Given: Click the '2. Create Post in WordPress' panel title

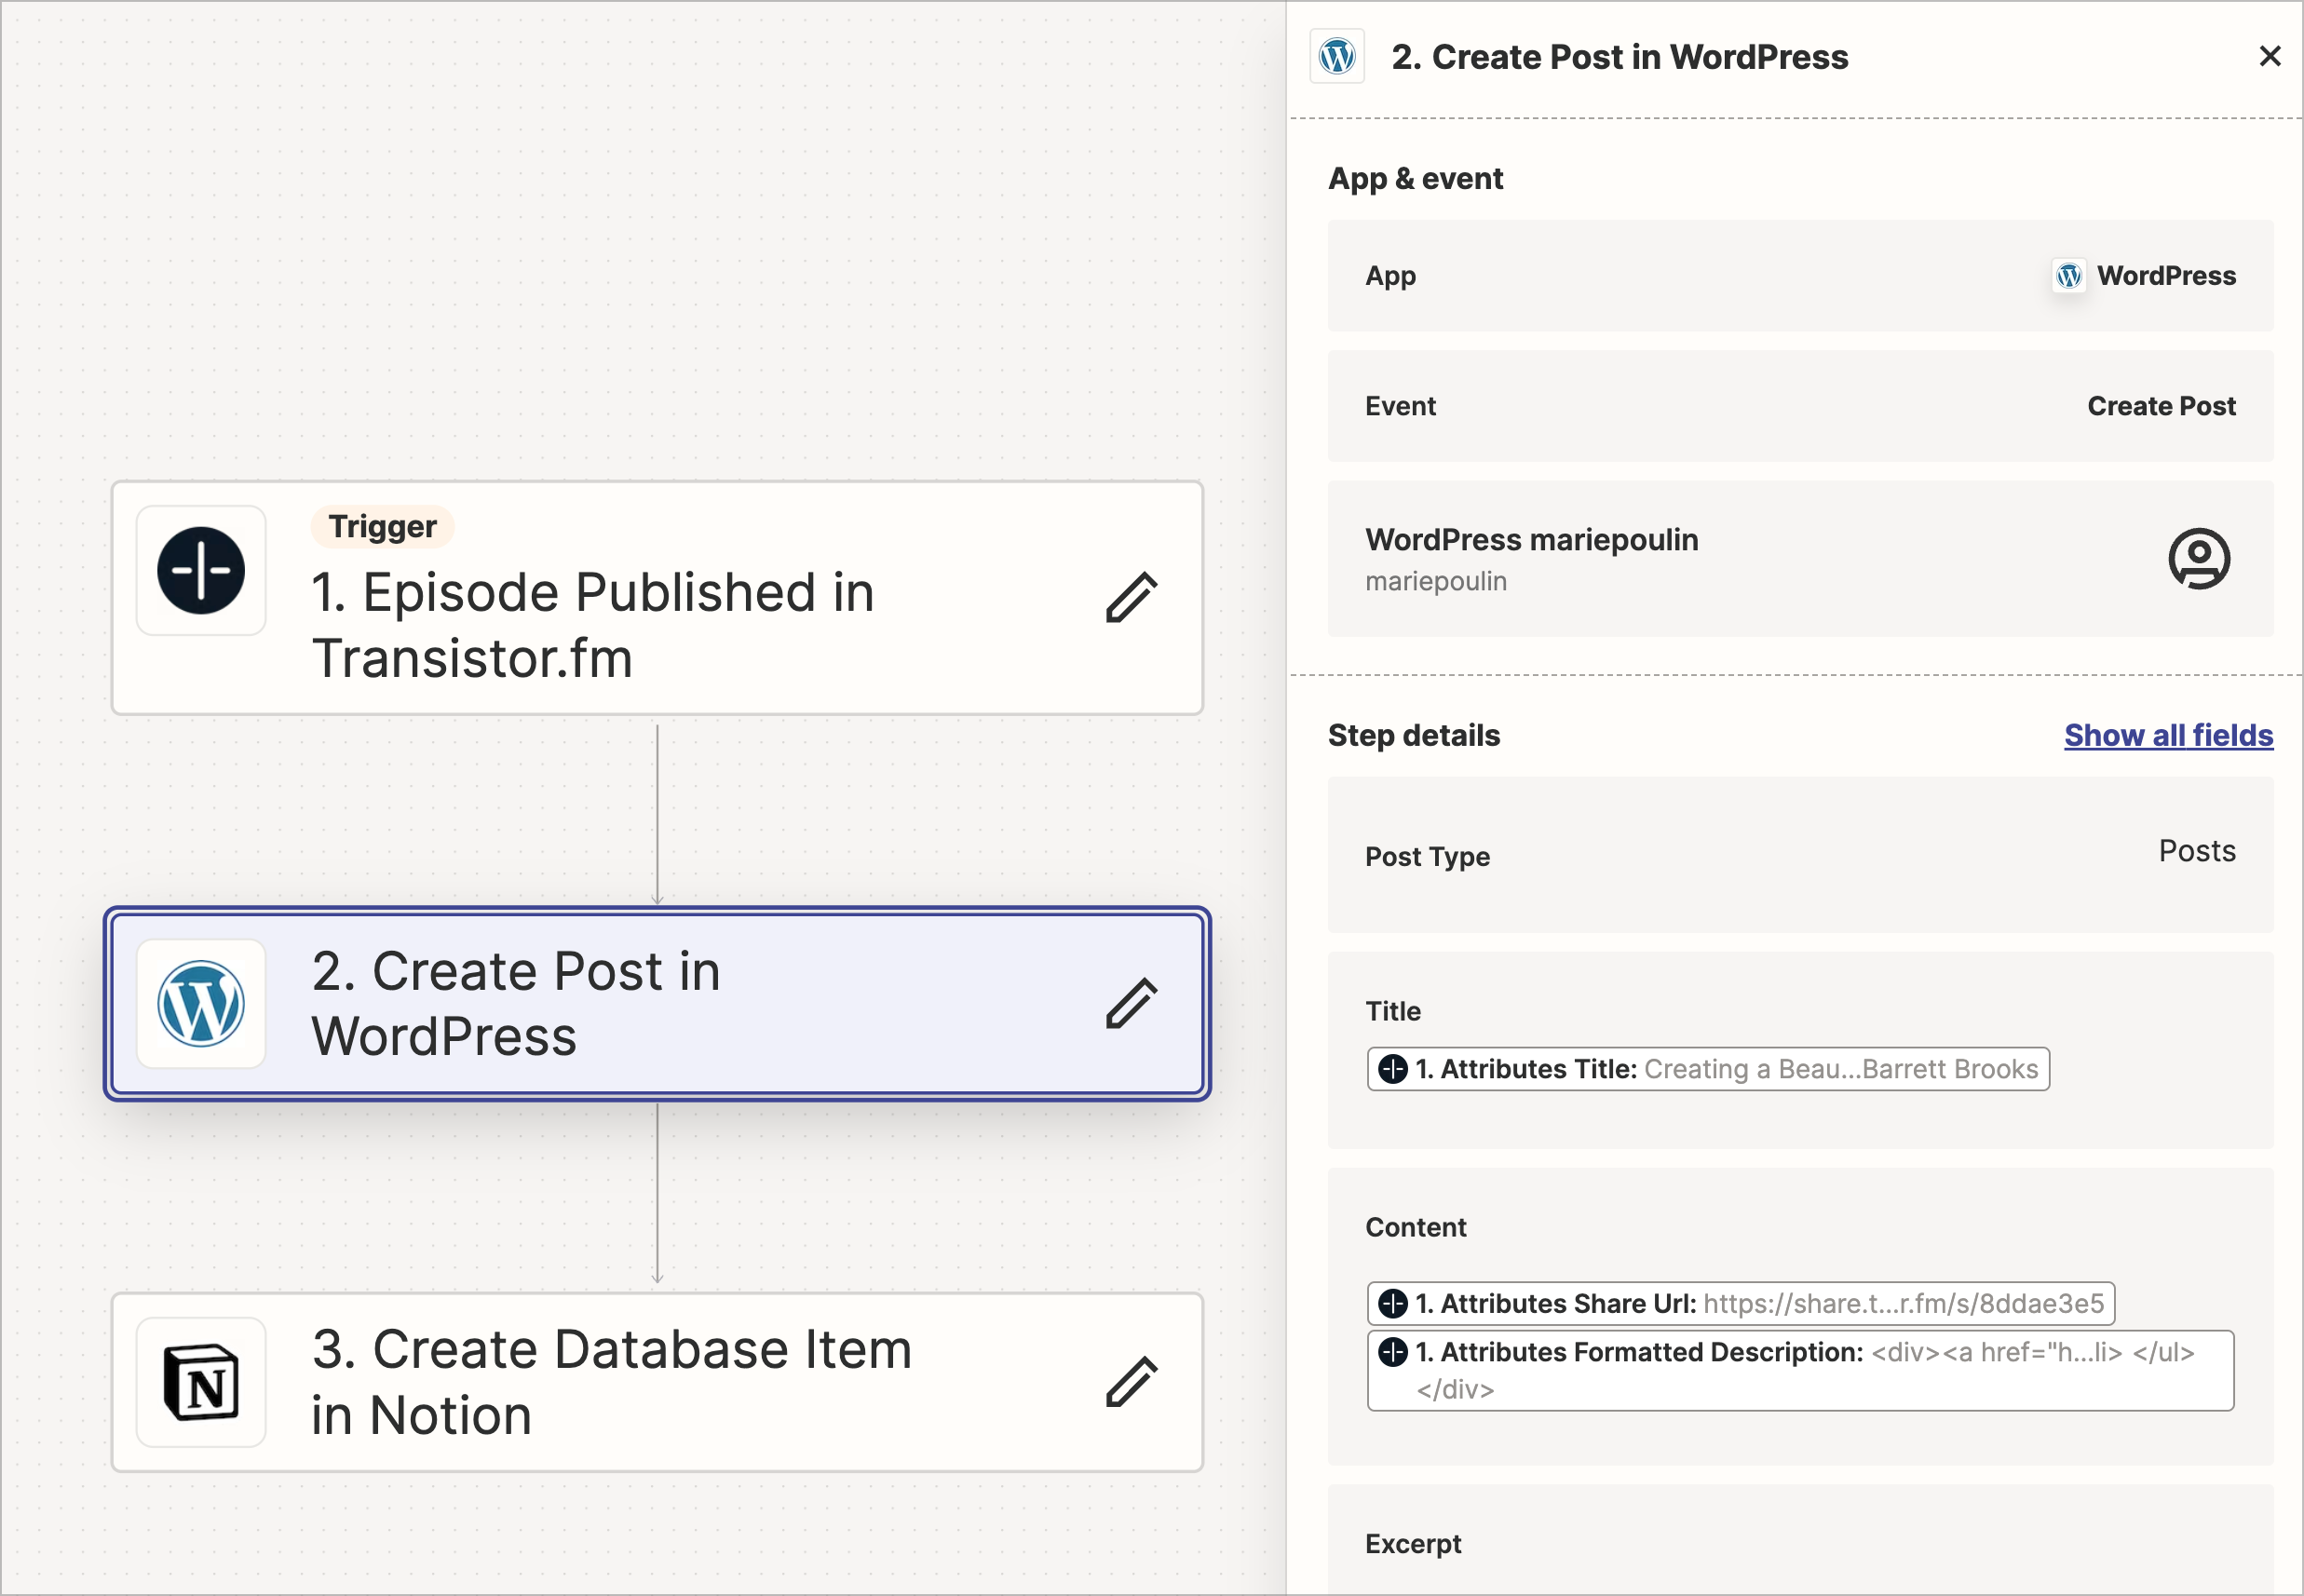Looking at the screenshot, I should 1620,57.
